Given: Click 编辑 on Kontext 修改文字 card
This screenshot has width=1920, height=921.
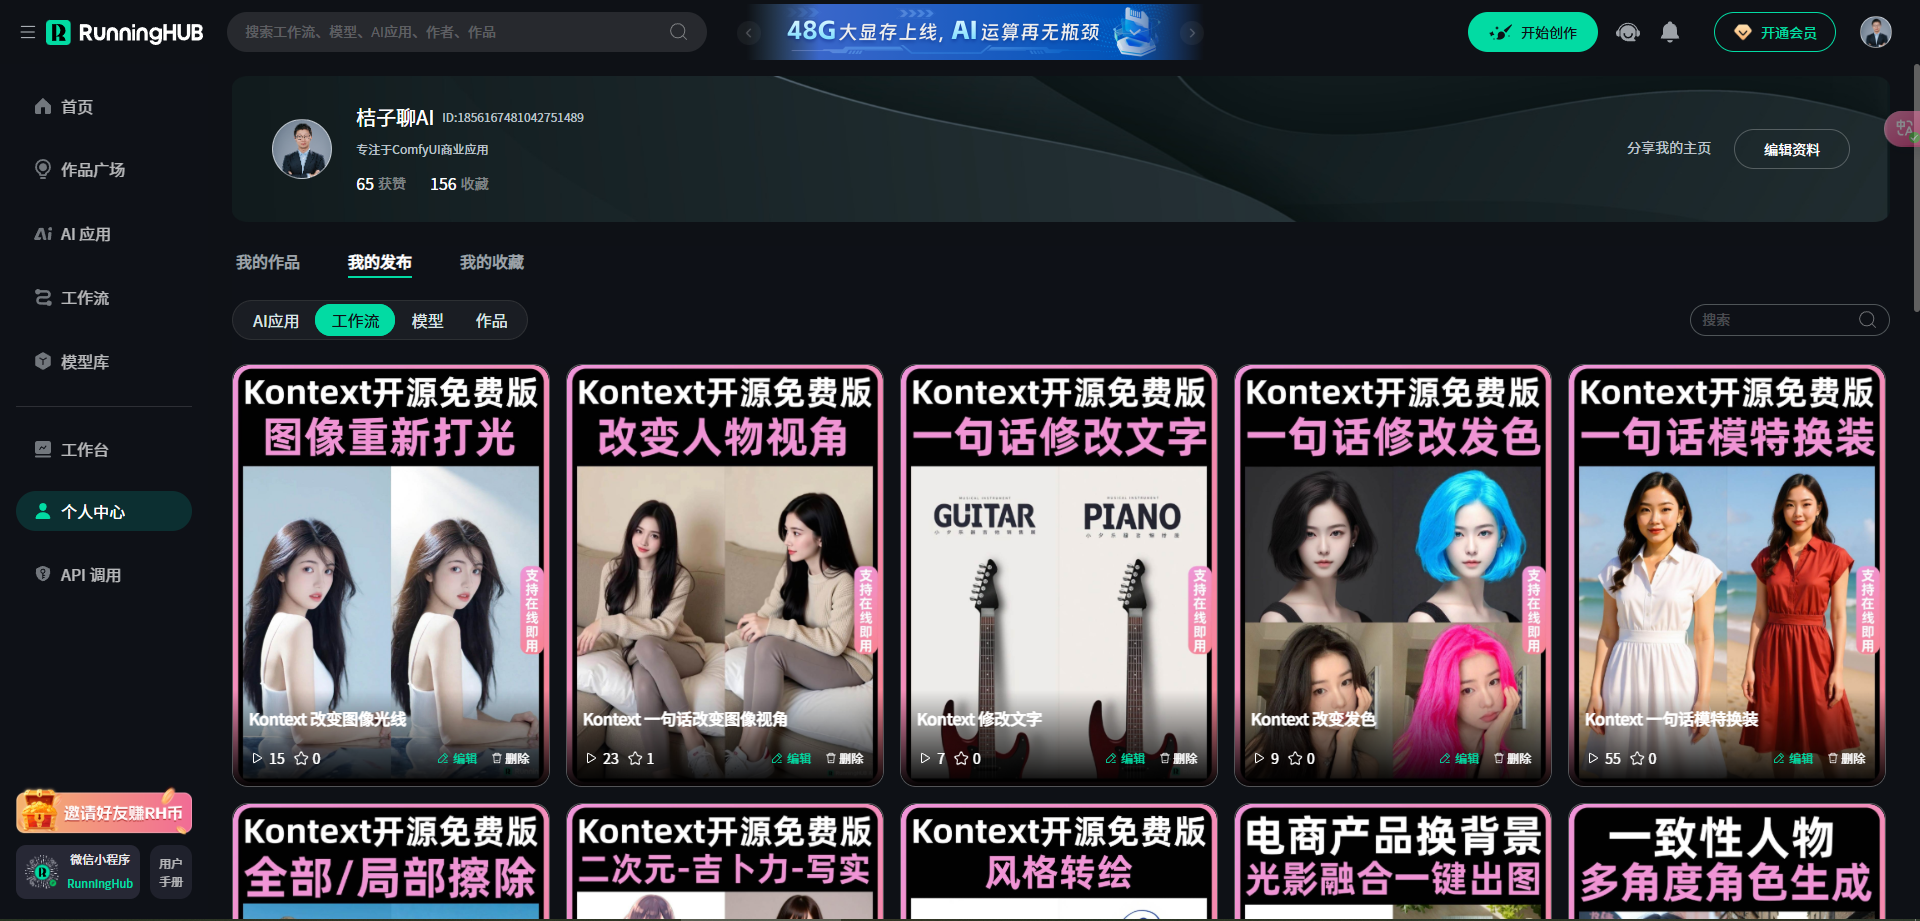Looking at the screenshot, I should [1126, 758].
